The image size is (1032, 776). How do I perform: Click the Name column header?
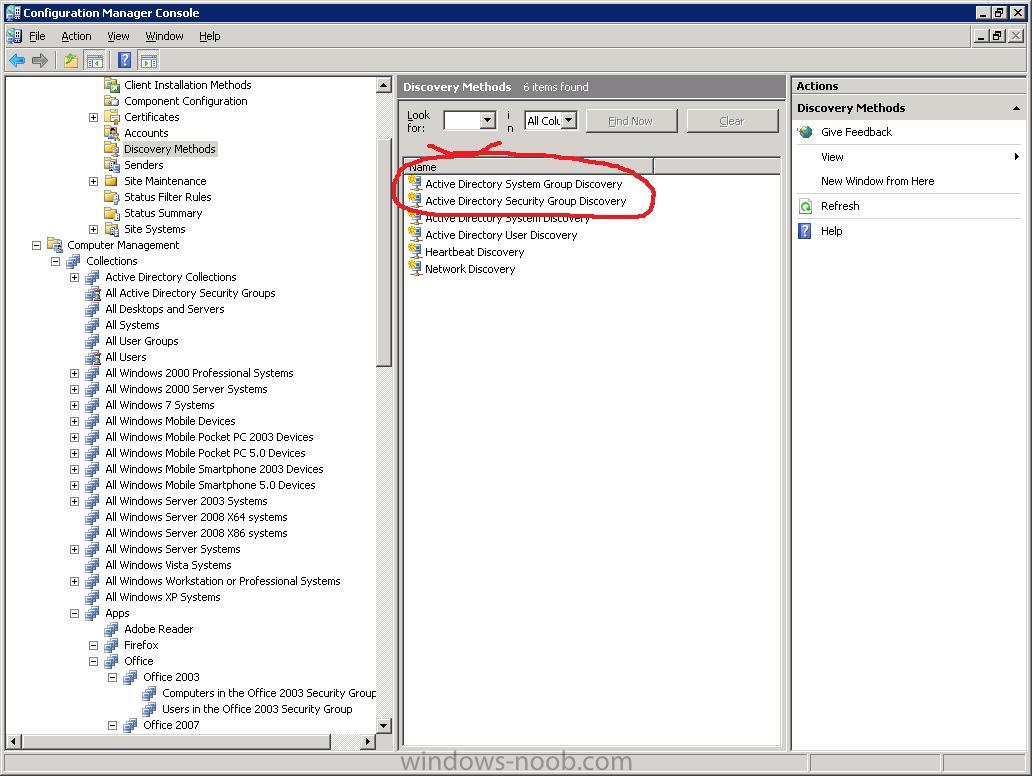point(529,167)
